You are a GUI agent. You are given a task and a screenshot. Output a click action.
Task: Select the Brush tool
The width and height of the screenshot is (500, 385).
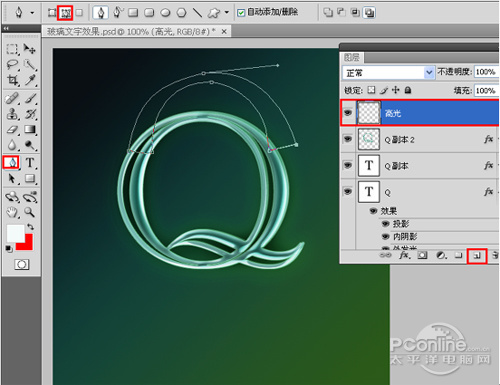pyautogui.click(x=30, y=99)
